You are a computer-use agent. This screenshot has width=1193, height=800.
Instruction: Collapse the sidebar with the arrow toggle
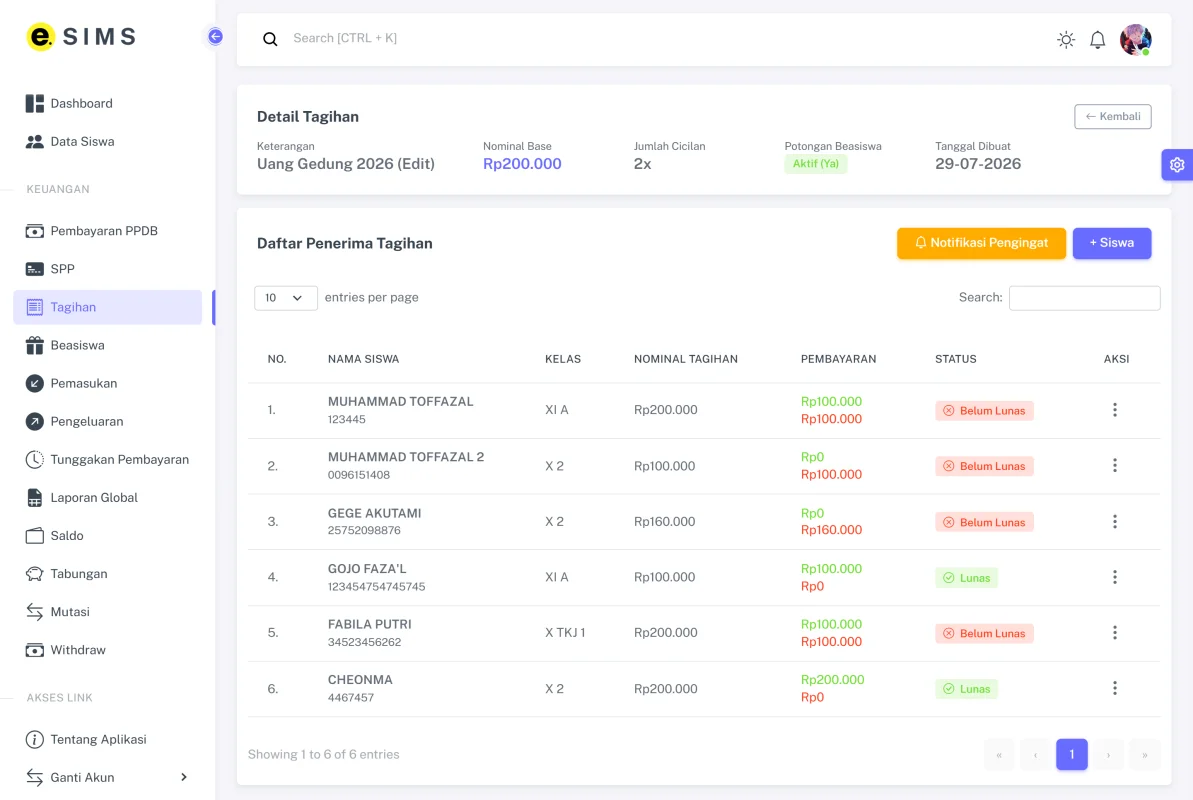pos(215,37)
